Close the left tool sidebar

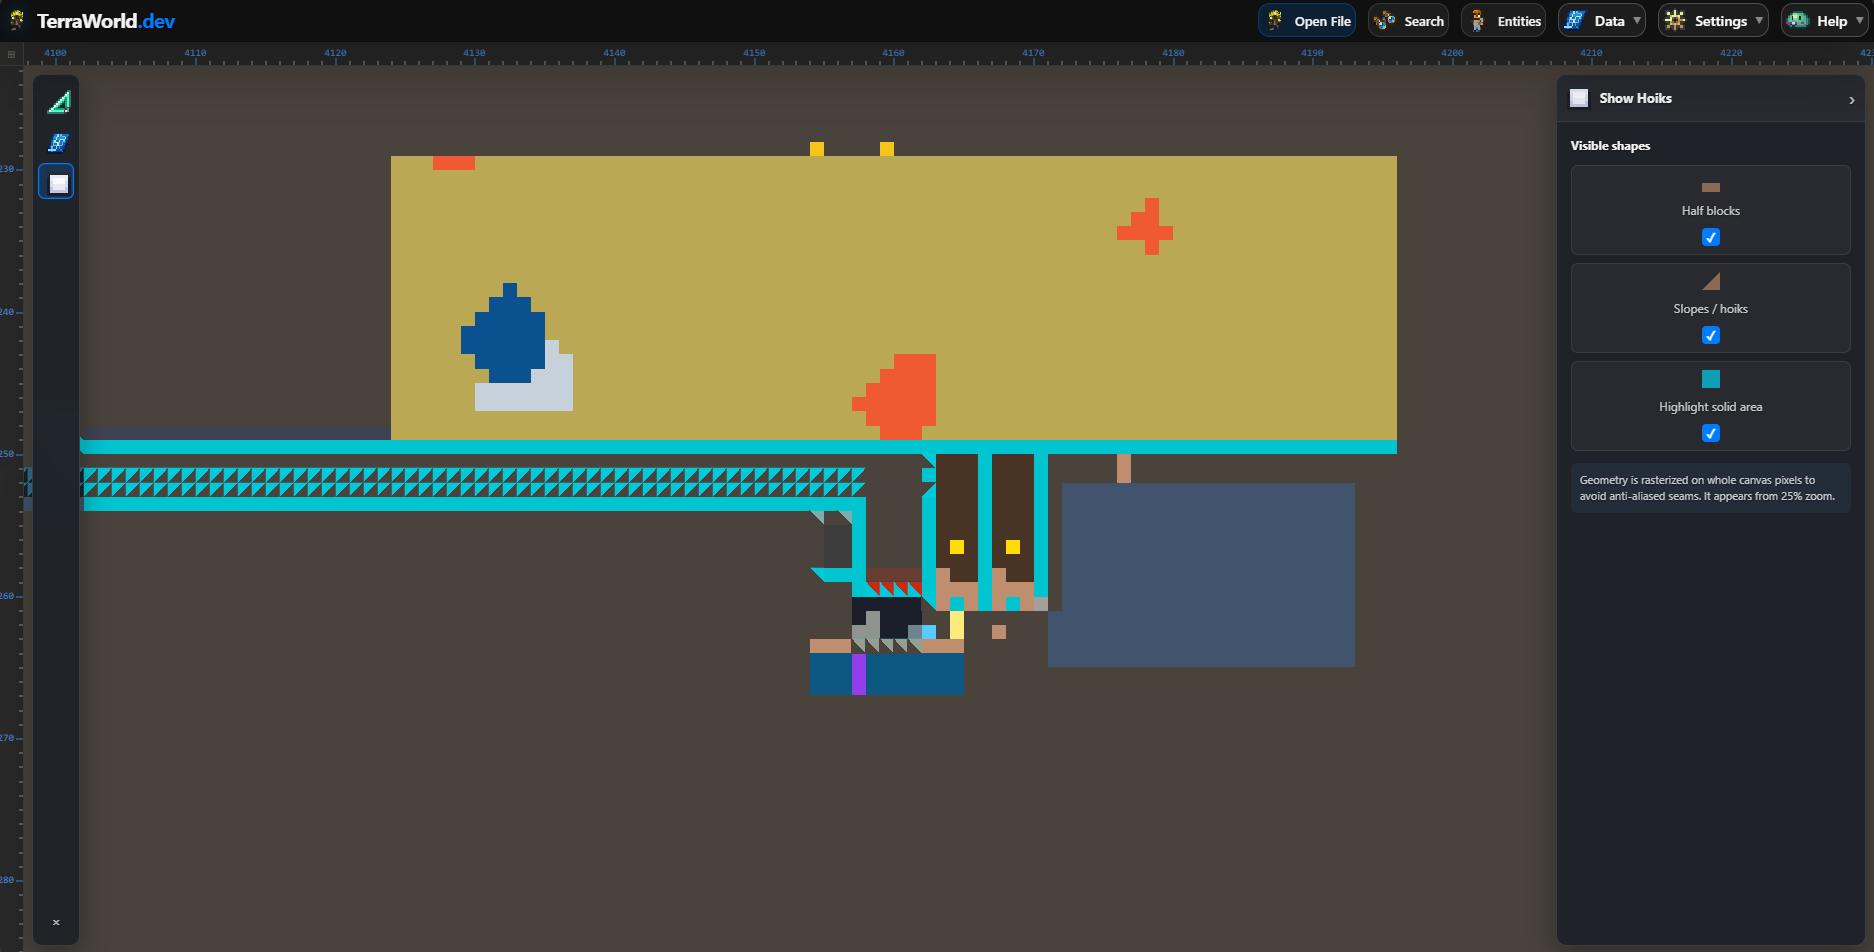tap(56, 922)
